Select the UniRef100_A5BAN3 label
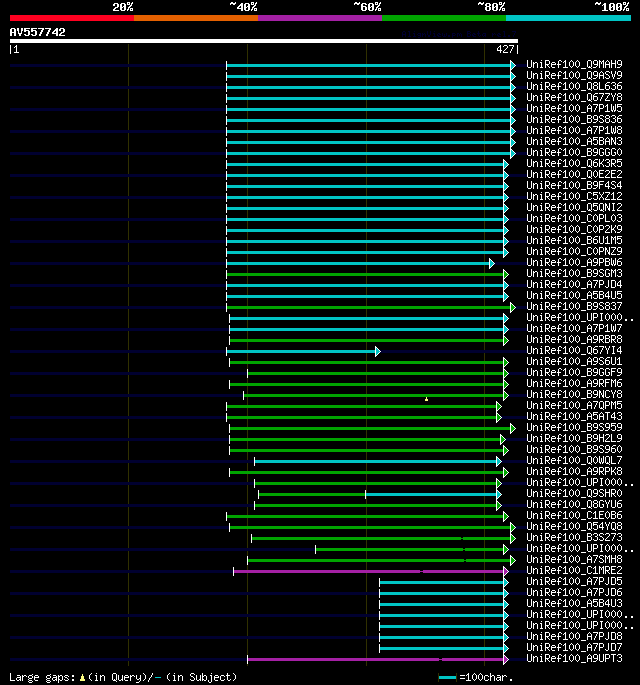This screenshot has width=640, height=685. [x=574, y=141]
